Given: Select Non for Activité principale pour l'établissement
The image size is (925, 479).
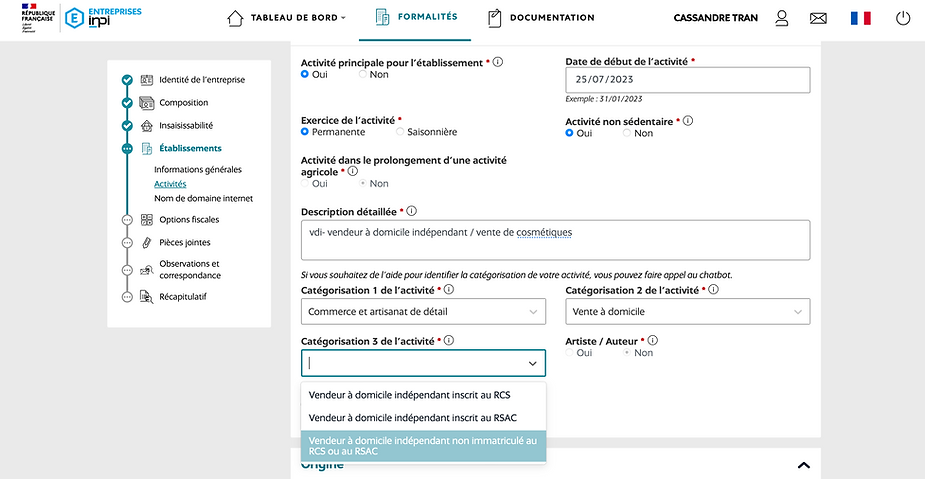Looking at the screenshot, I should click(364, 74).
